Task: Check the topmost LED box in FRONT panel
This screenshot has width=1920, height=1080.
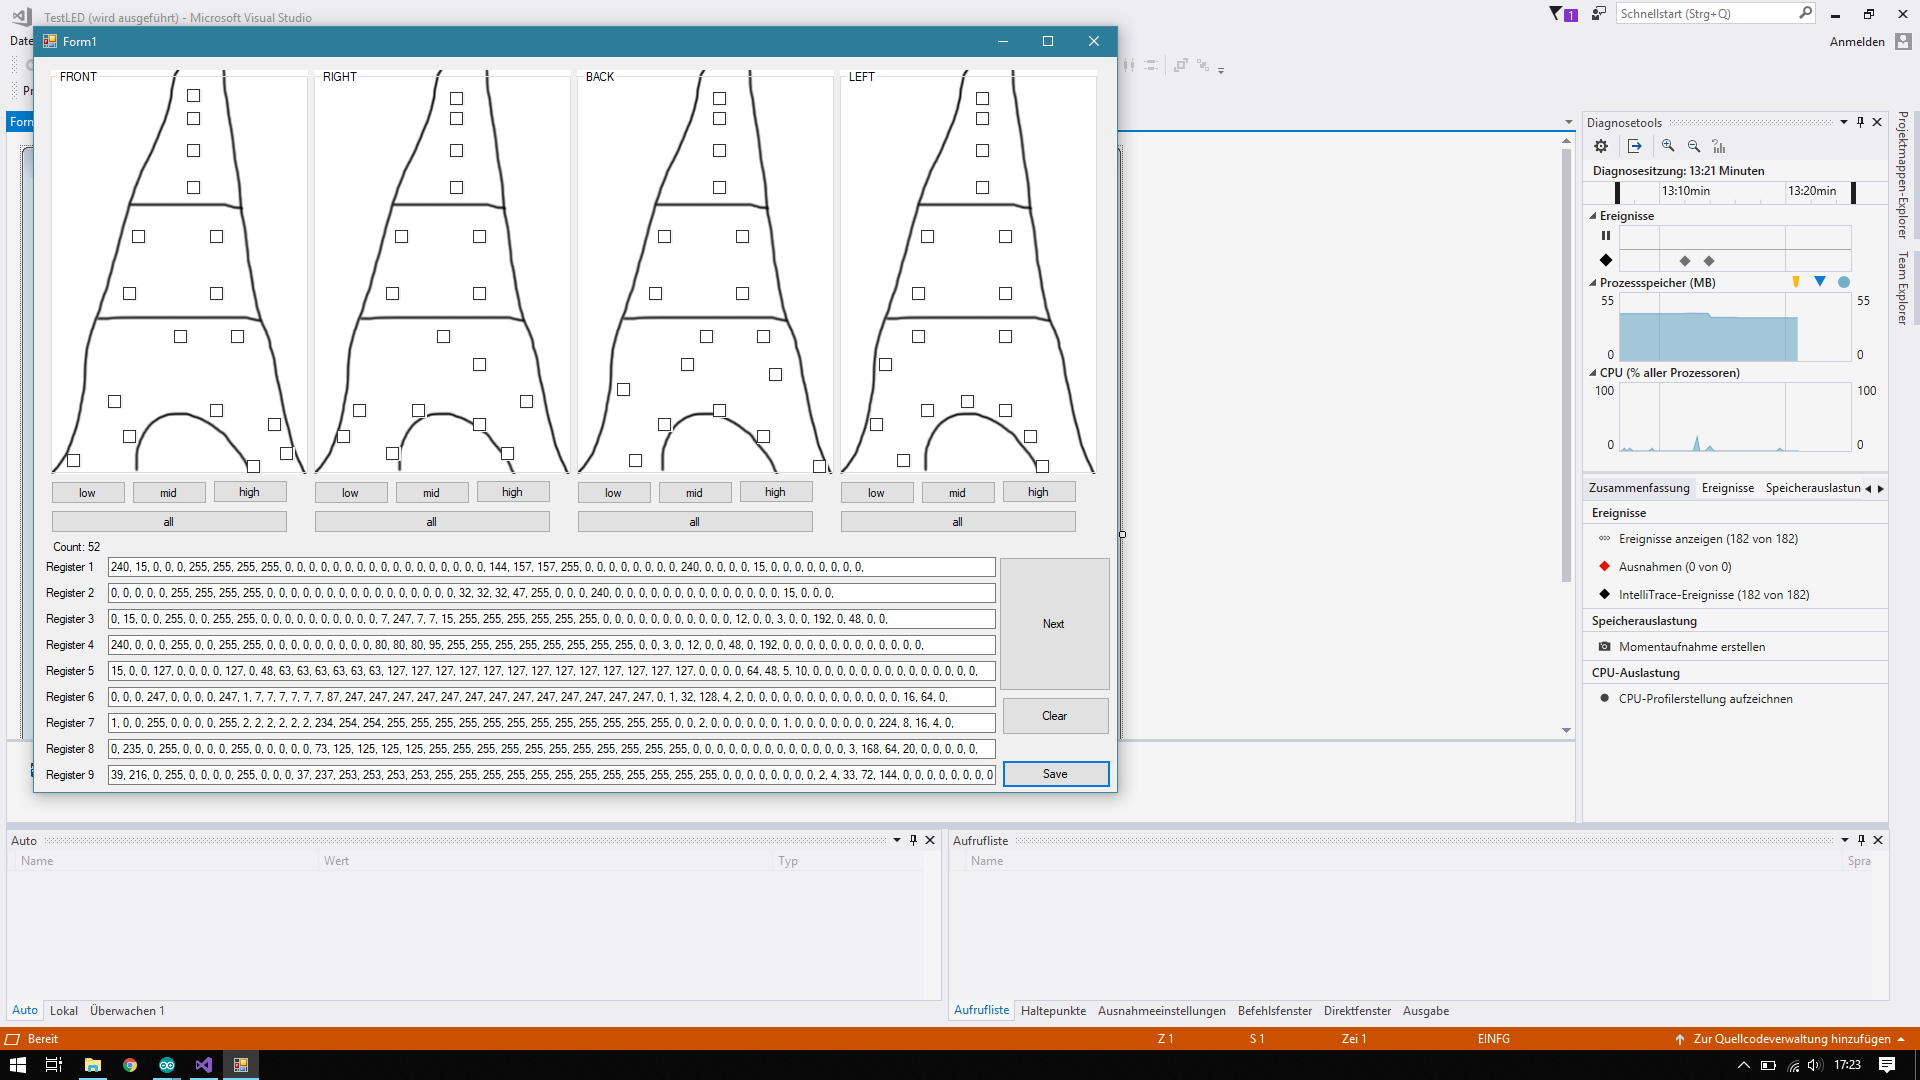Action: pos(194,96)
